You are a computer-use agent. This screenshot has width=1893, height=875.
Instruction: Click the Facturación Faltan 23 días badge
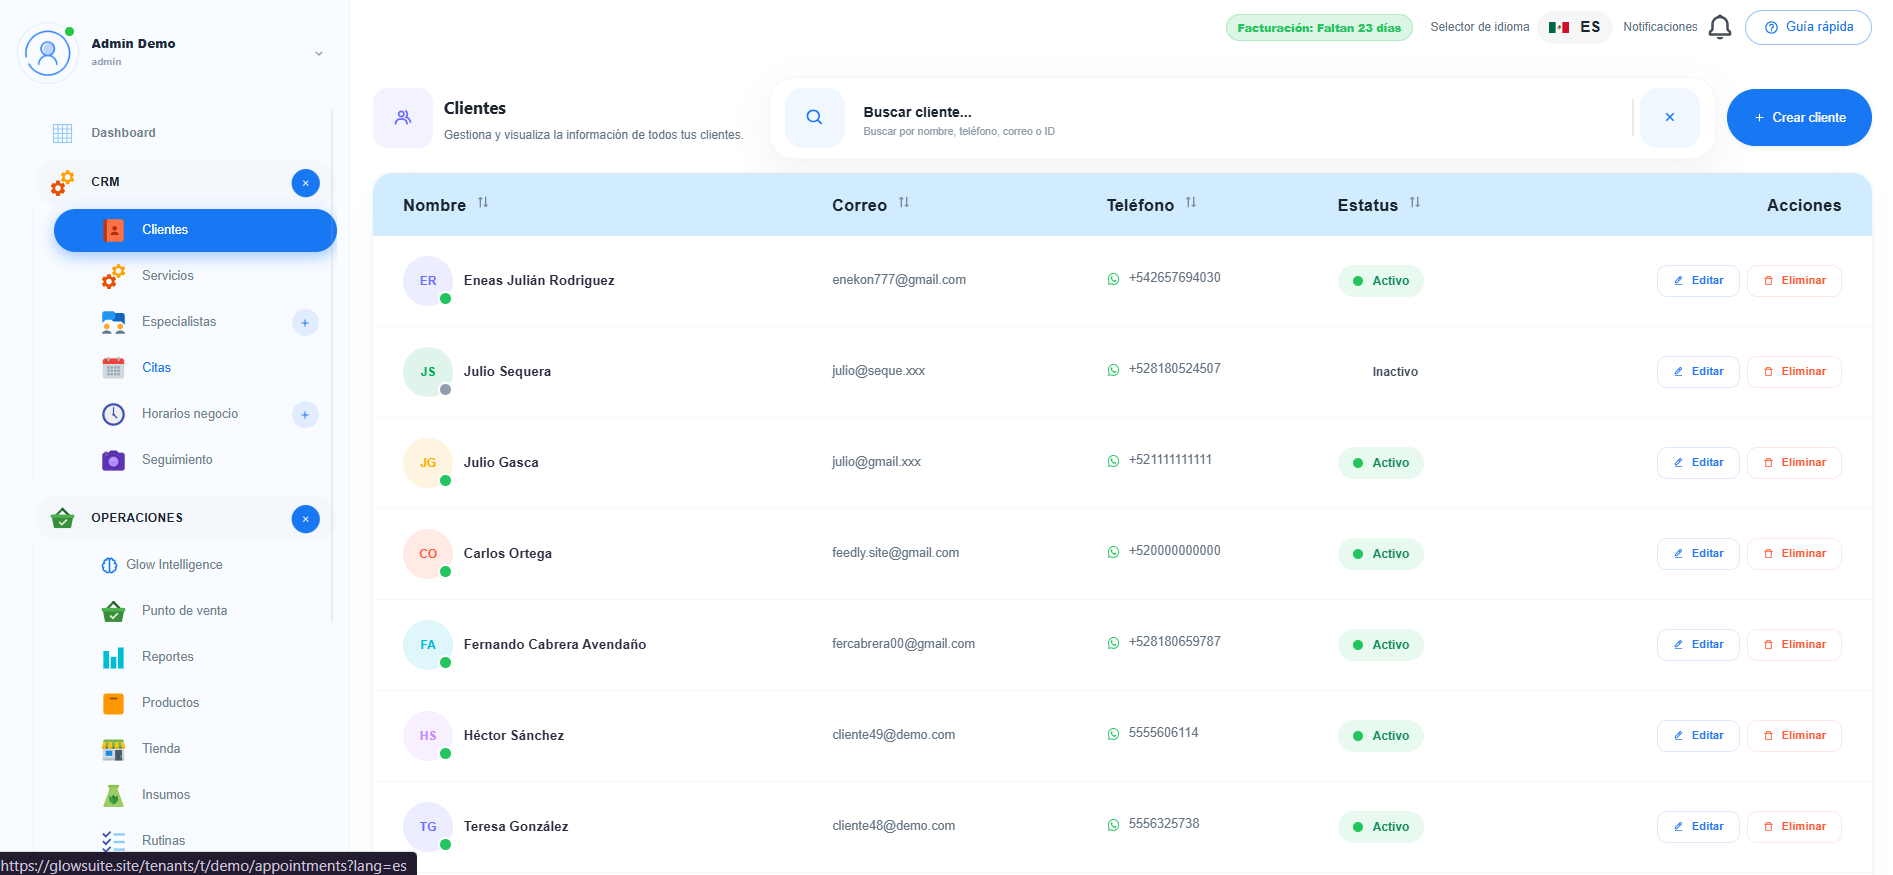(x=1319, y=28)
